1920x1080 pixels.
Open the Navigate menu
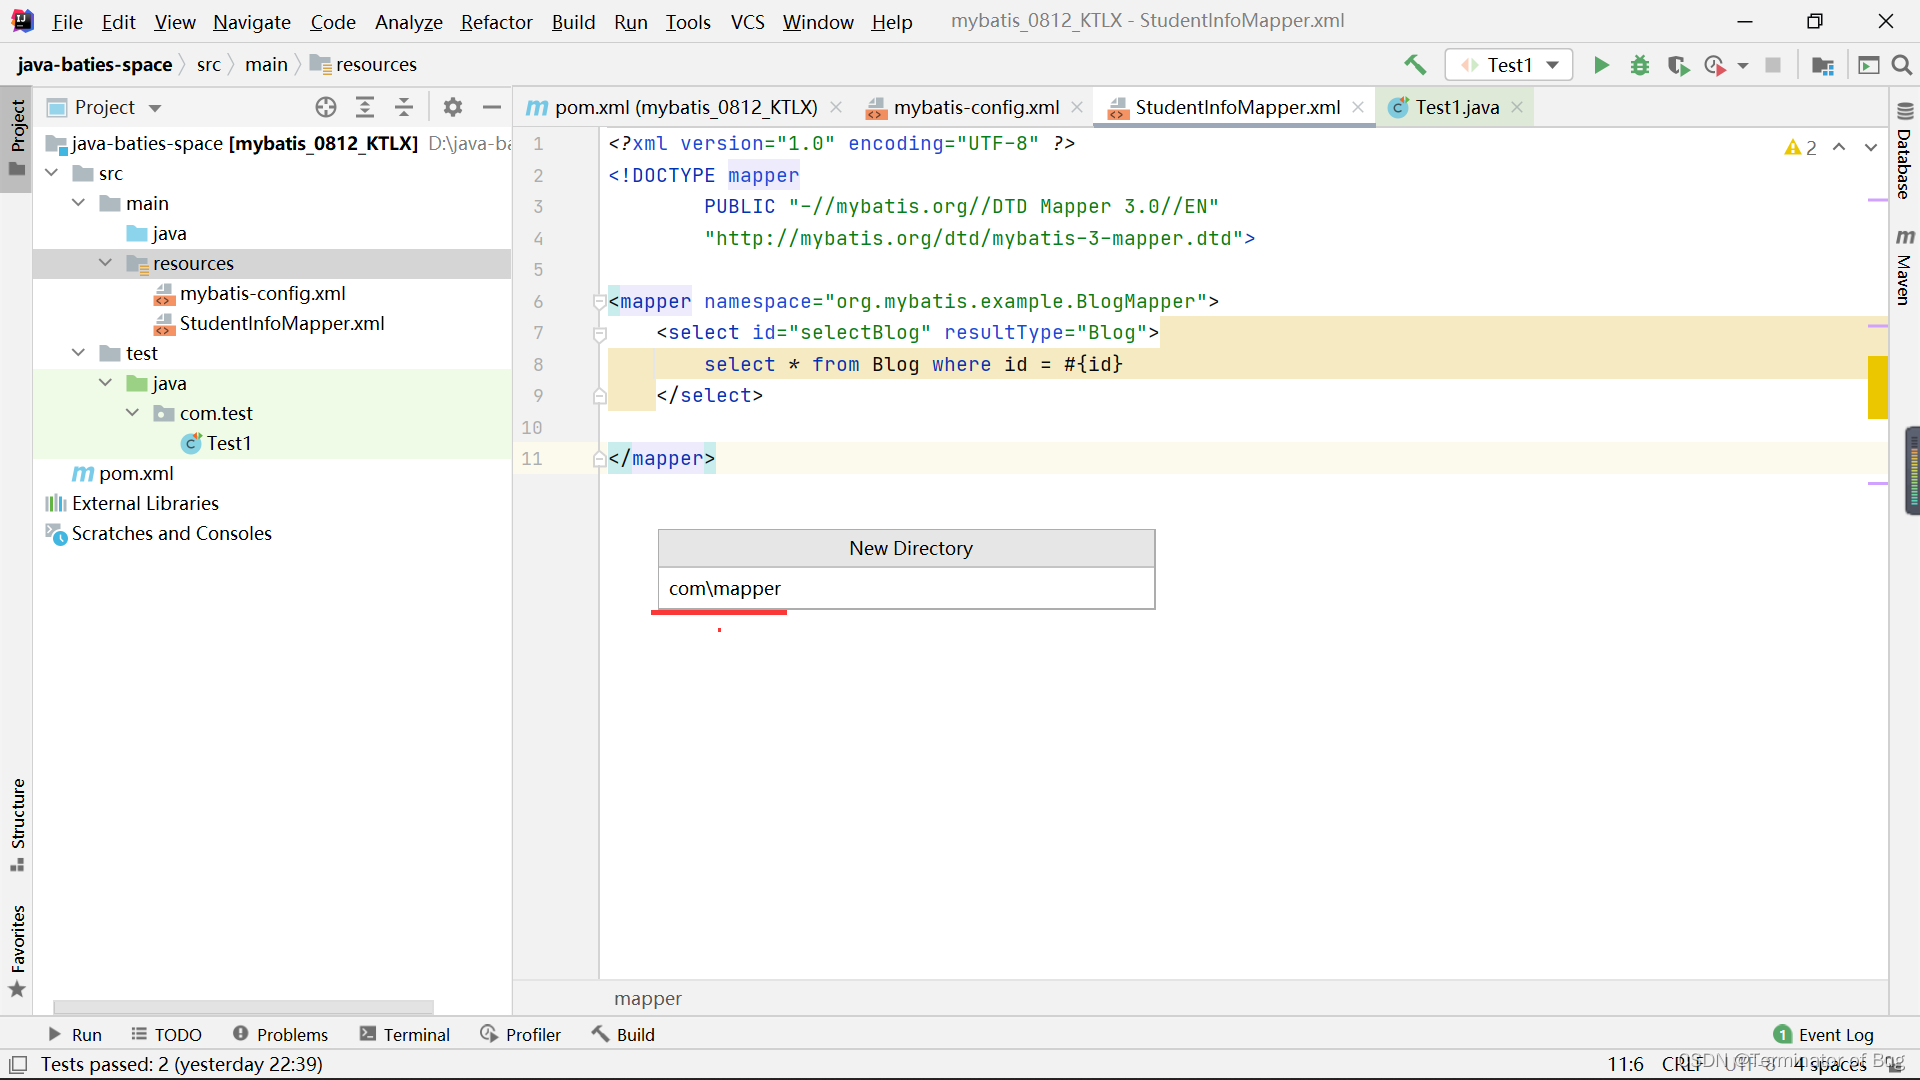click(x=252, y=21)
